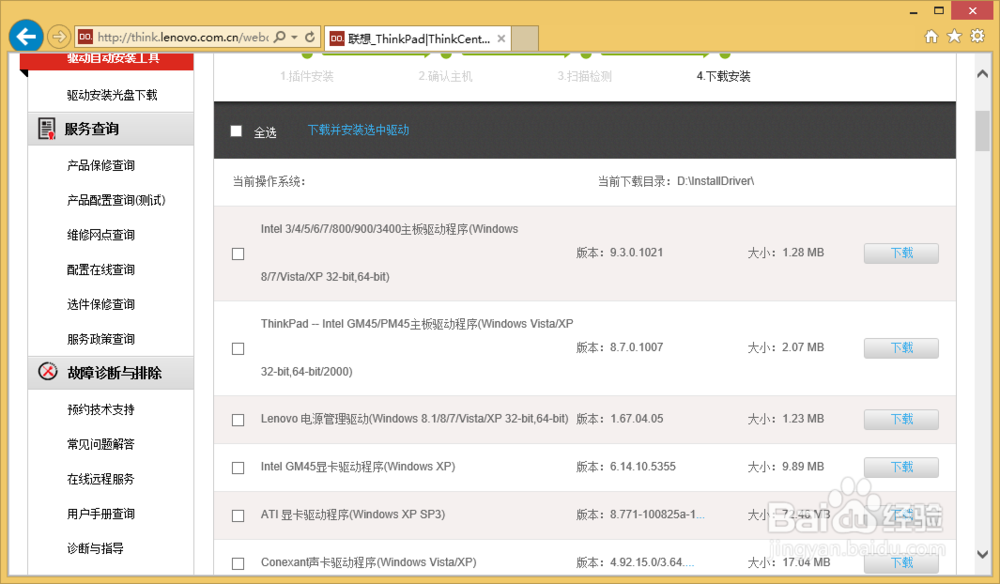
Task: Check the Lenovo 电源管理驱动 checkbox
Action: pyautogui.click(x=238, y=420)
